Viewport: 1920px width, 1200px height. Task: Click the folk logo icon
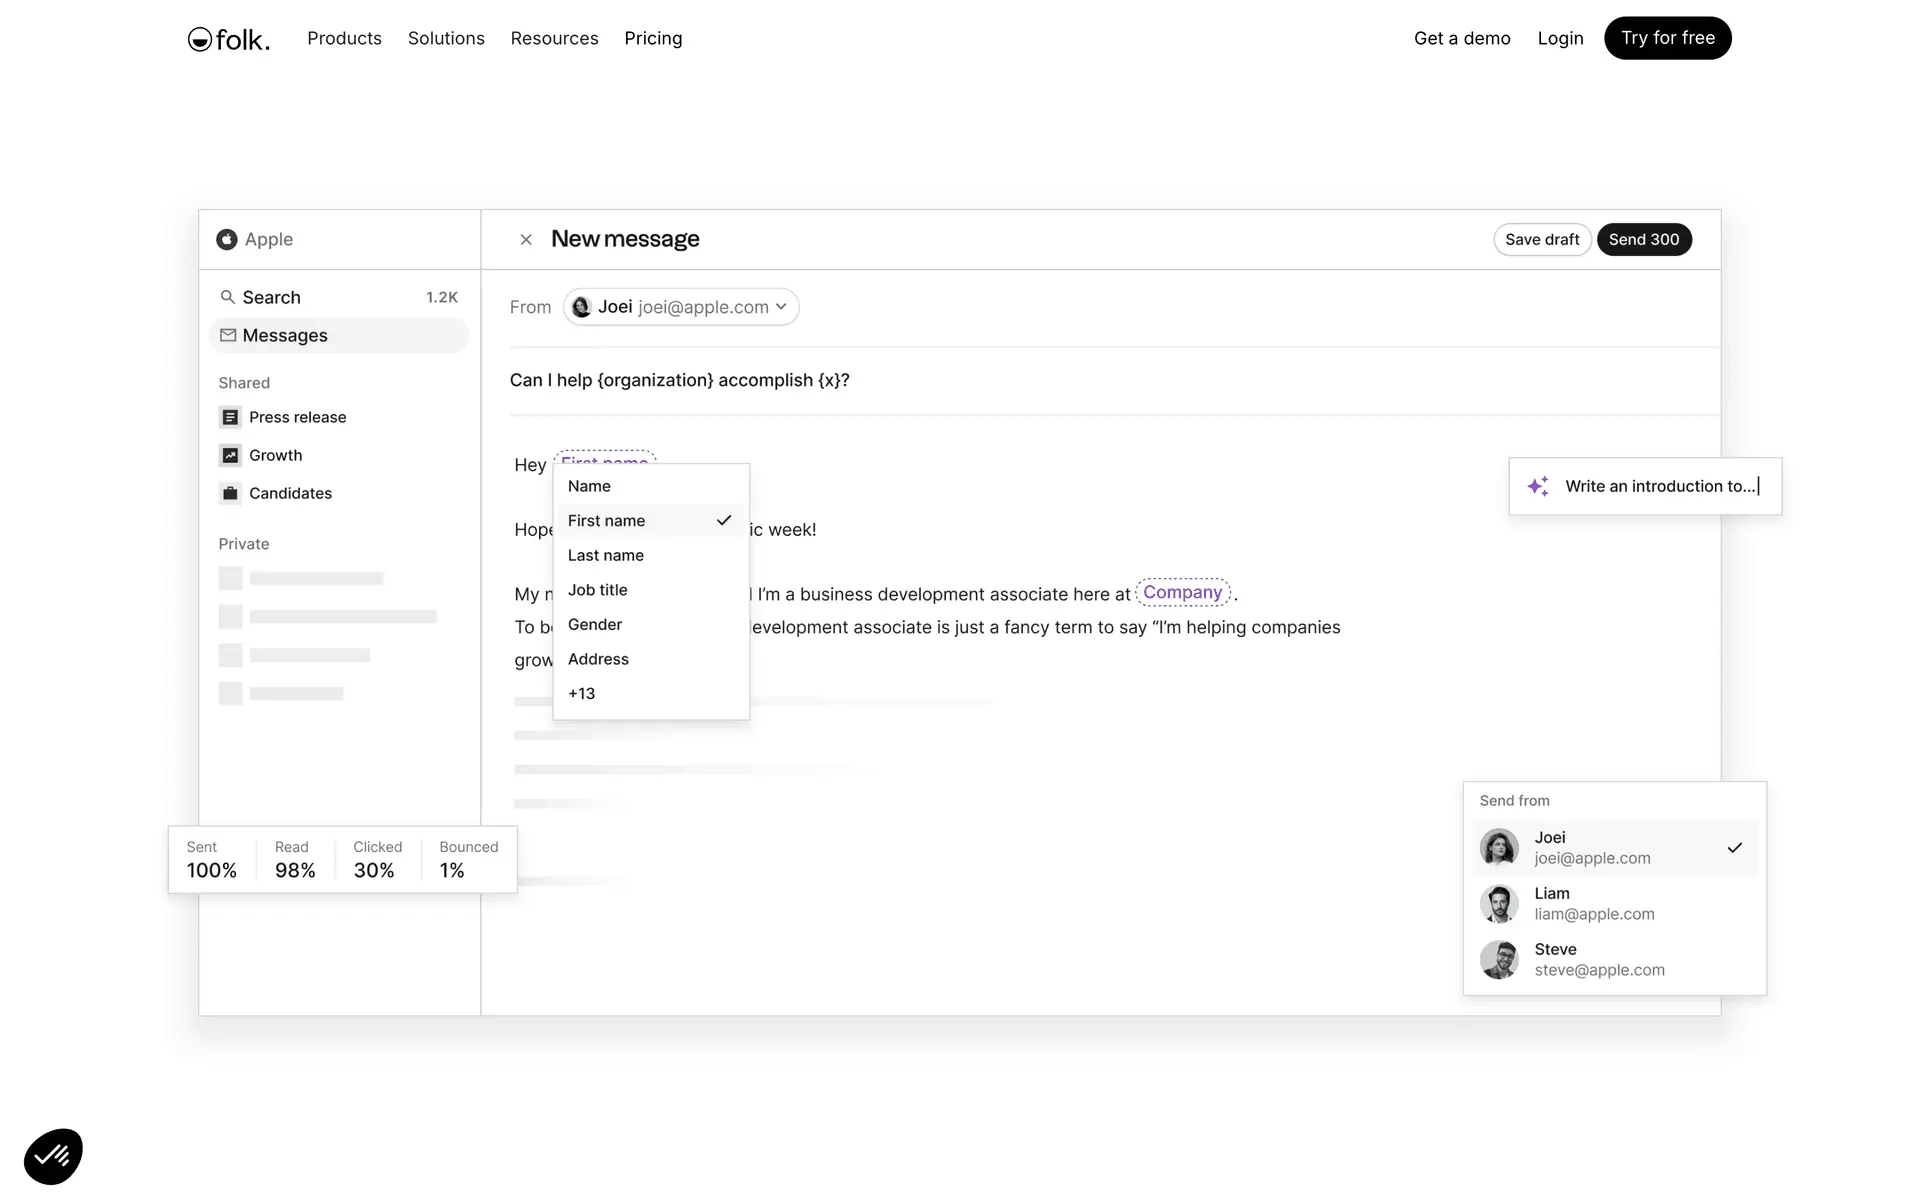click(199, 39)
